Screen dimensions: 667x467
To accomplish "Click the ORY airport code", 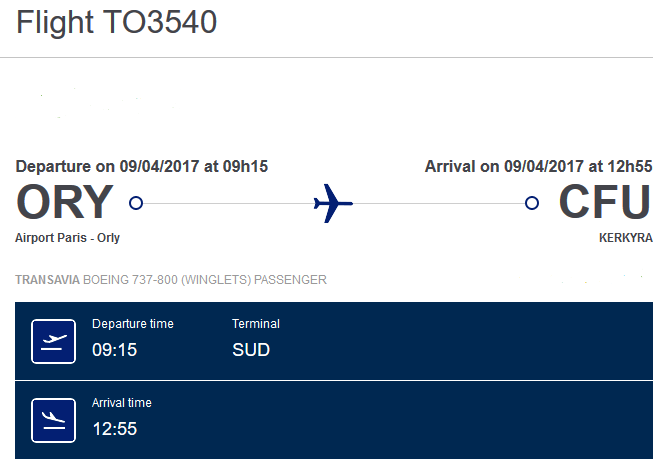I will pos(65,202).
